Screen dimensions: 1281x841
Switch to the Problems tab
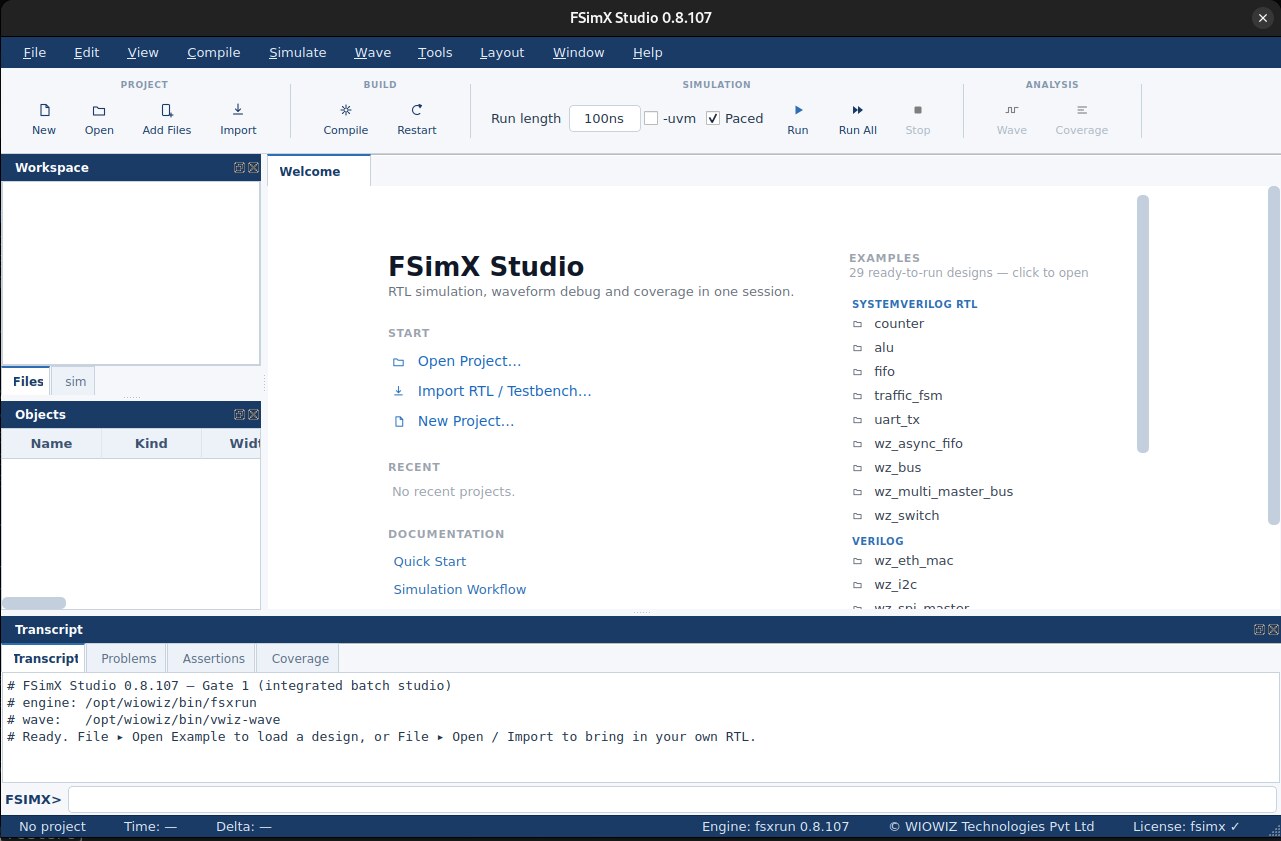(129, 658)
